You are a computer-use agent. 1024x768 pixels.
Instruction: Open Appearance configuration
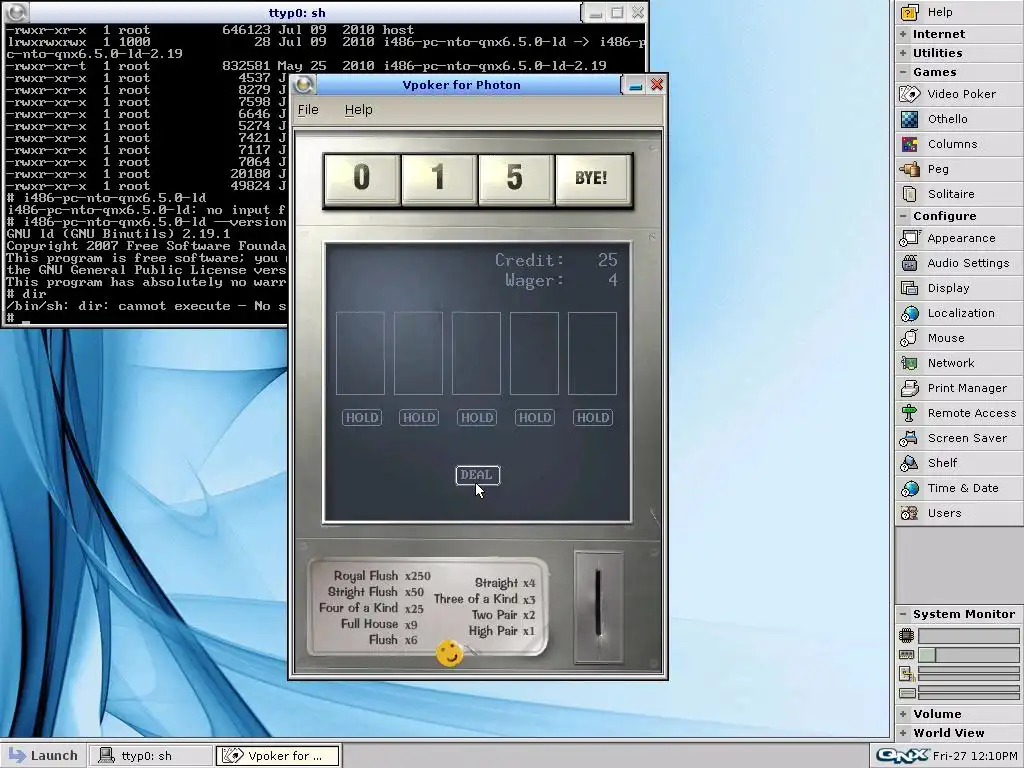[959, 238]
